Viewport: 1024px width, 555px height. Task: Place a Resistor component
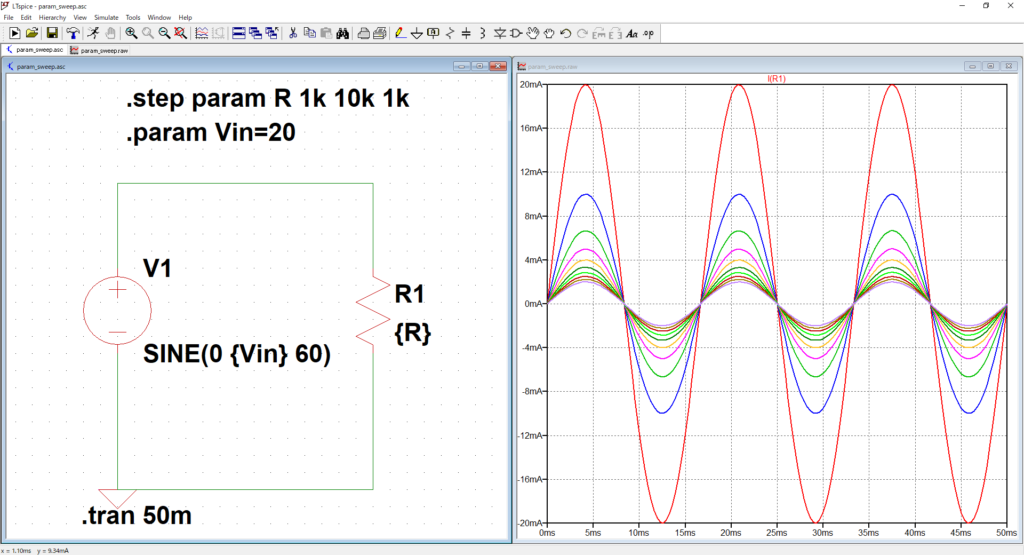pos(450,33)
